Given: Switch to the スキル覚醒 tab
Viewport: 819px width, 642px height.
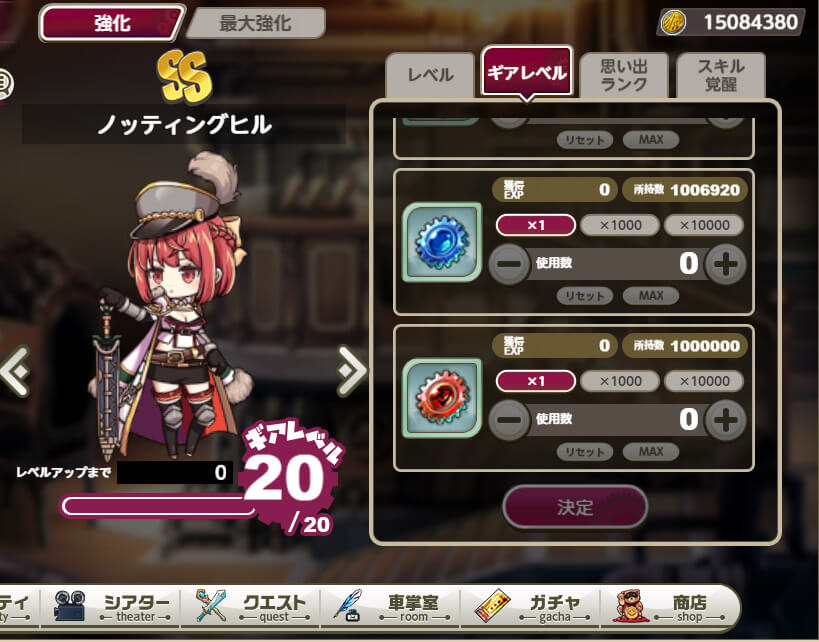Looking at the screenshot, I should click(721, 75).
